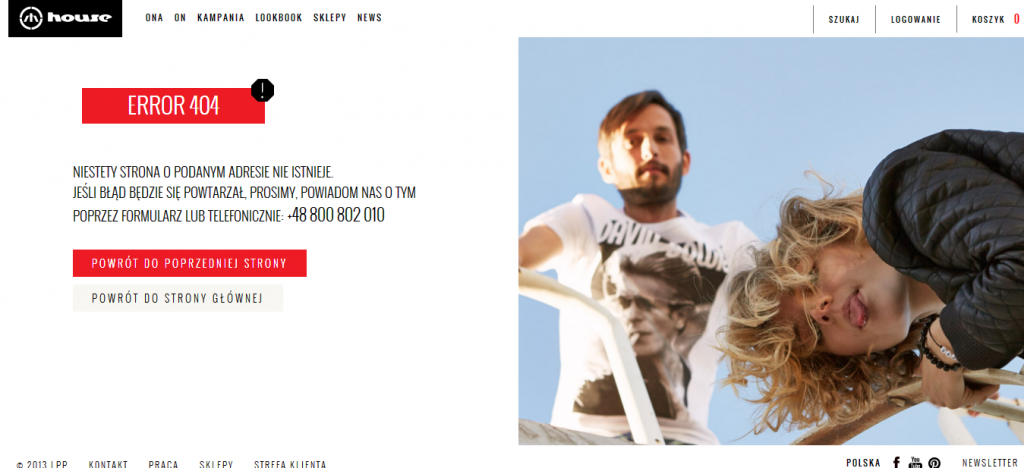Image resolution: width=1024 pixels, height=468 pixels.
Task: Open the ONA menu
Action: [154, 18]
